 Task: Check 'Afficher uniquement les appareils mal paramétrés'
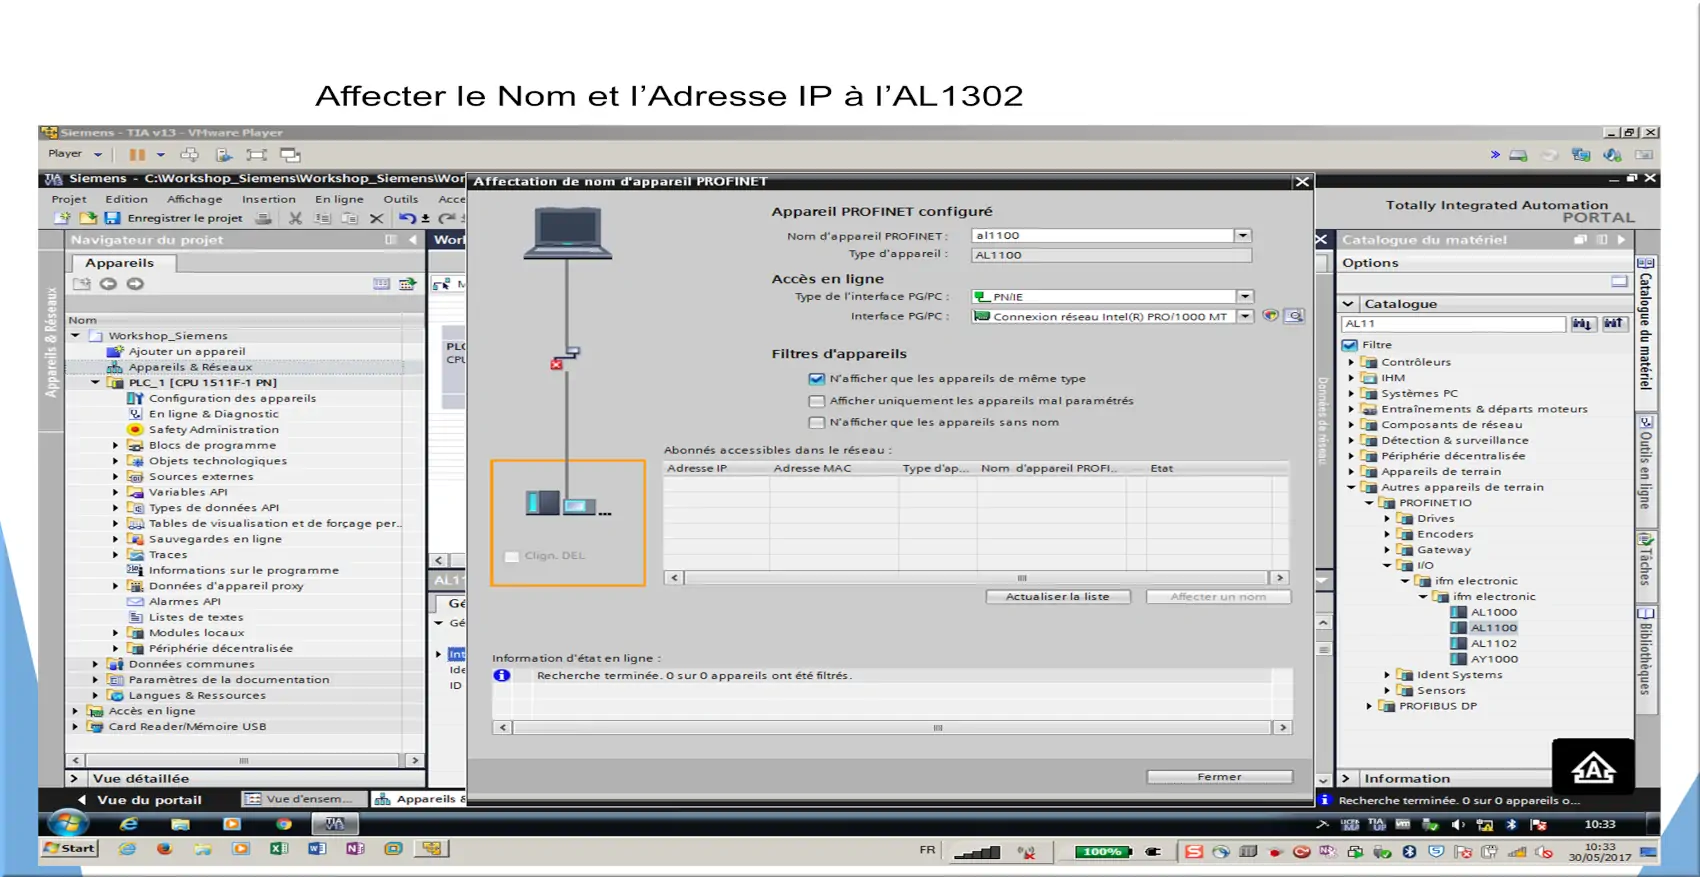coord(816,401)
